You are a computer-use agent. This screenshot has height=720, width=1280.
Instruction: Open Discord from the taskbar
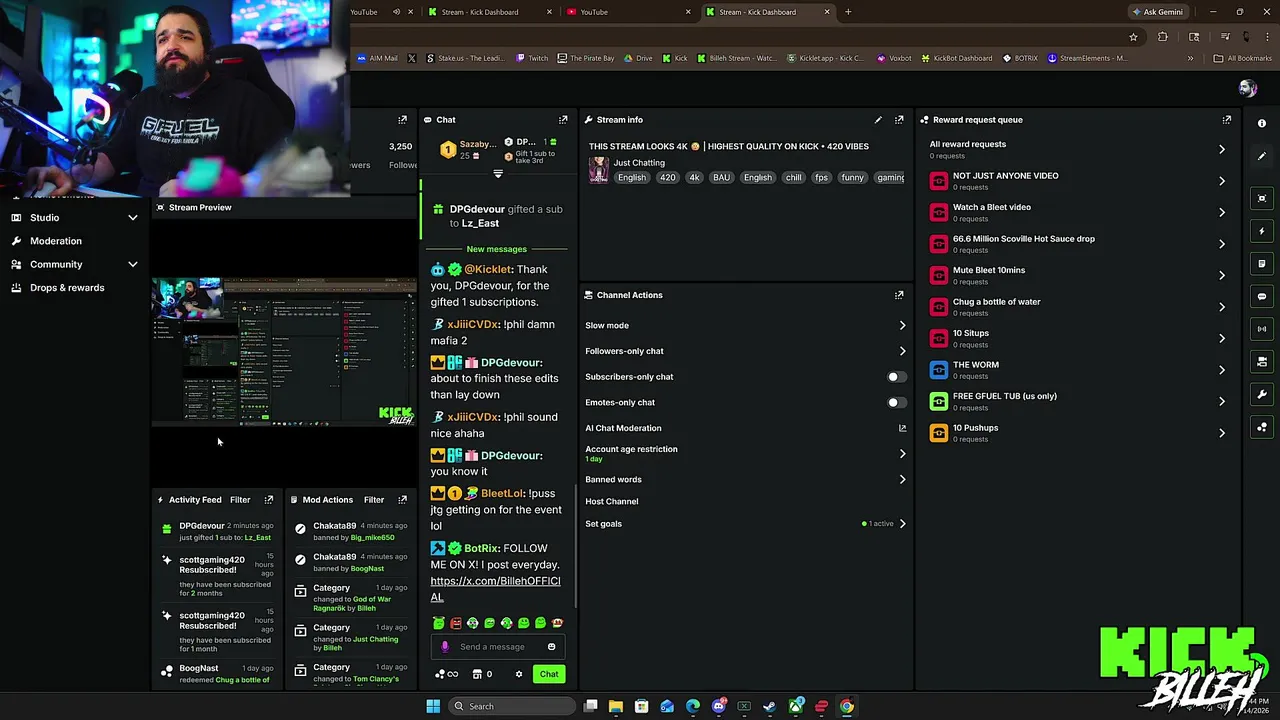tap(718, 706)
